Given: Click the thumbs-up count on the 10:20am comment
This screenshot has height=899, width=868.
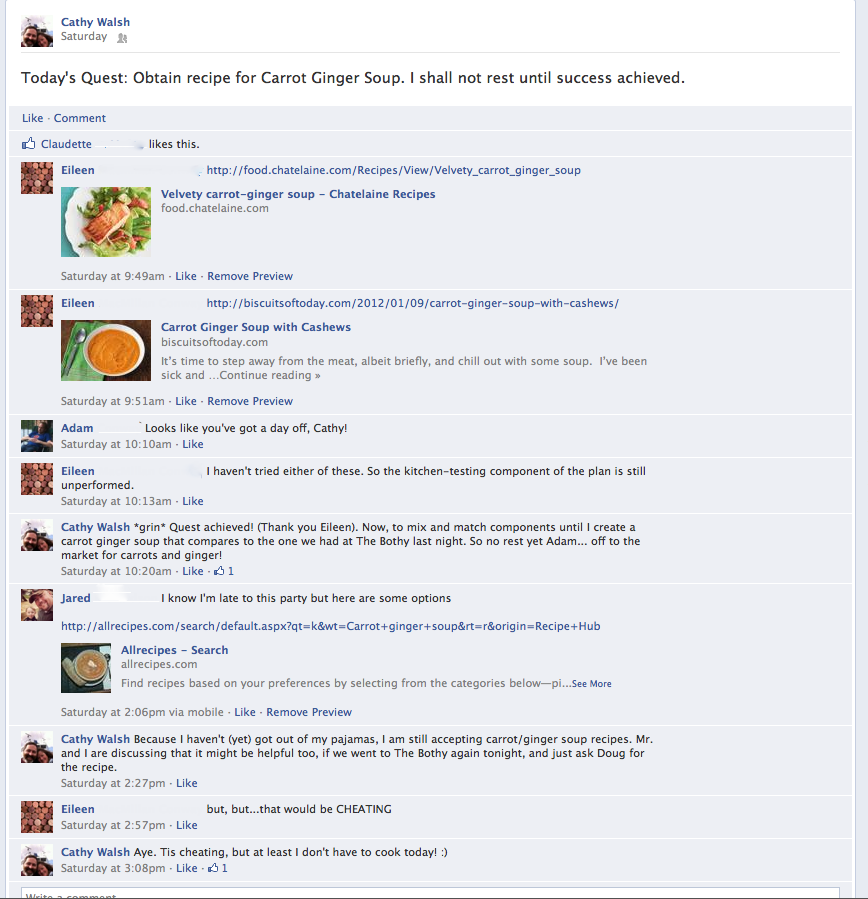Looking at the screenshot, I should coord(224,571).
